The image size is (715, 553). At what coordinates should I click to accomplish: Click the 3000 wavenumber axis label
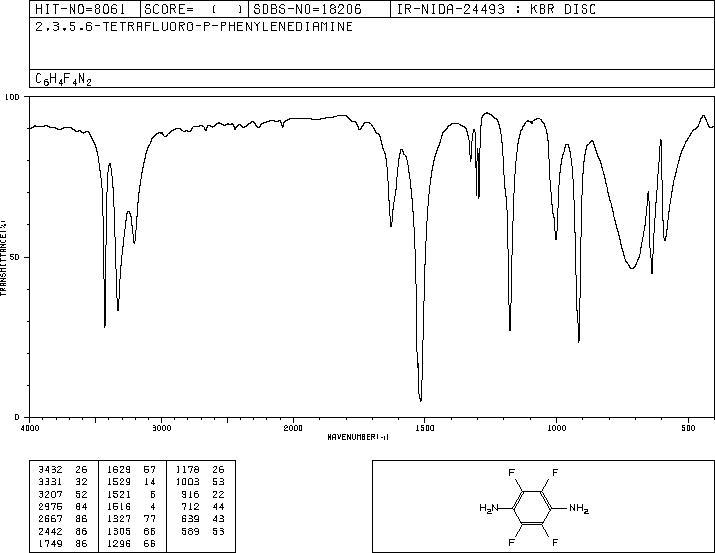click(x=162, y=428)
